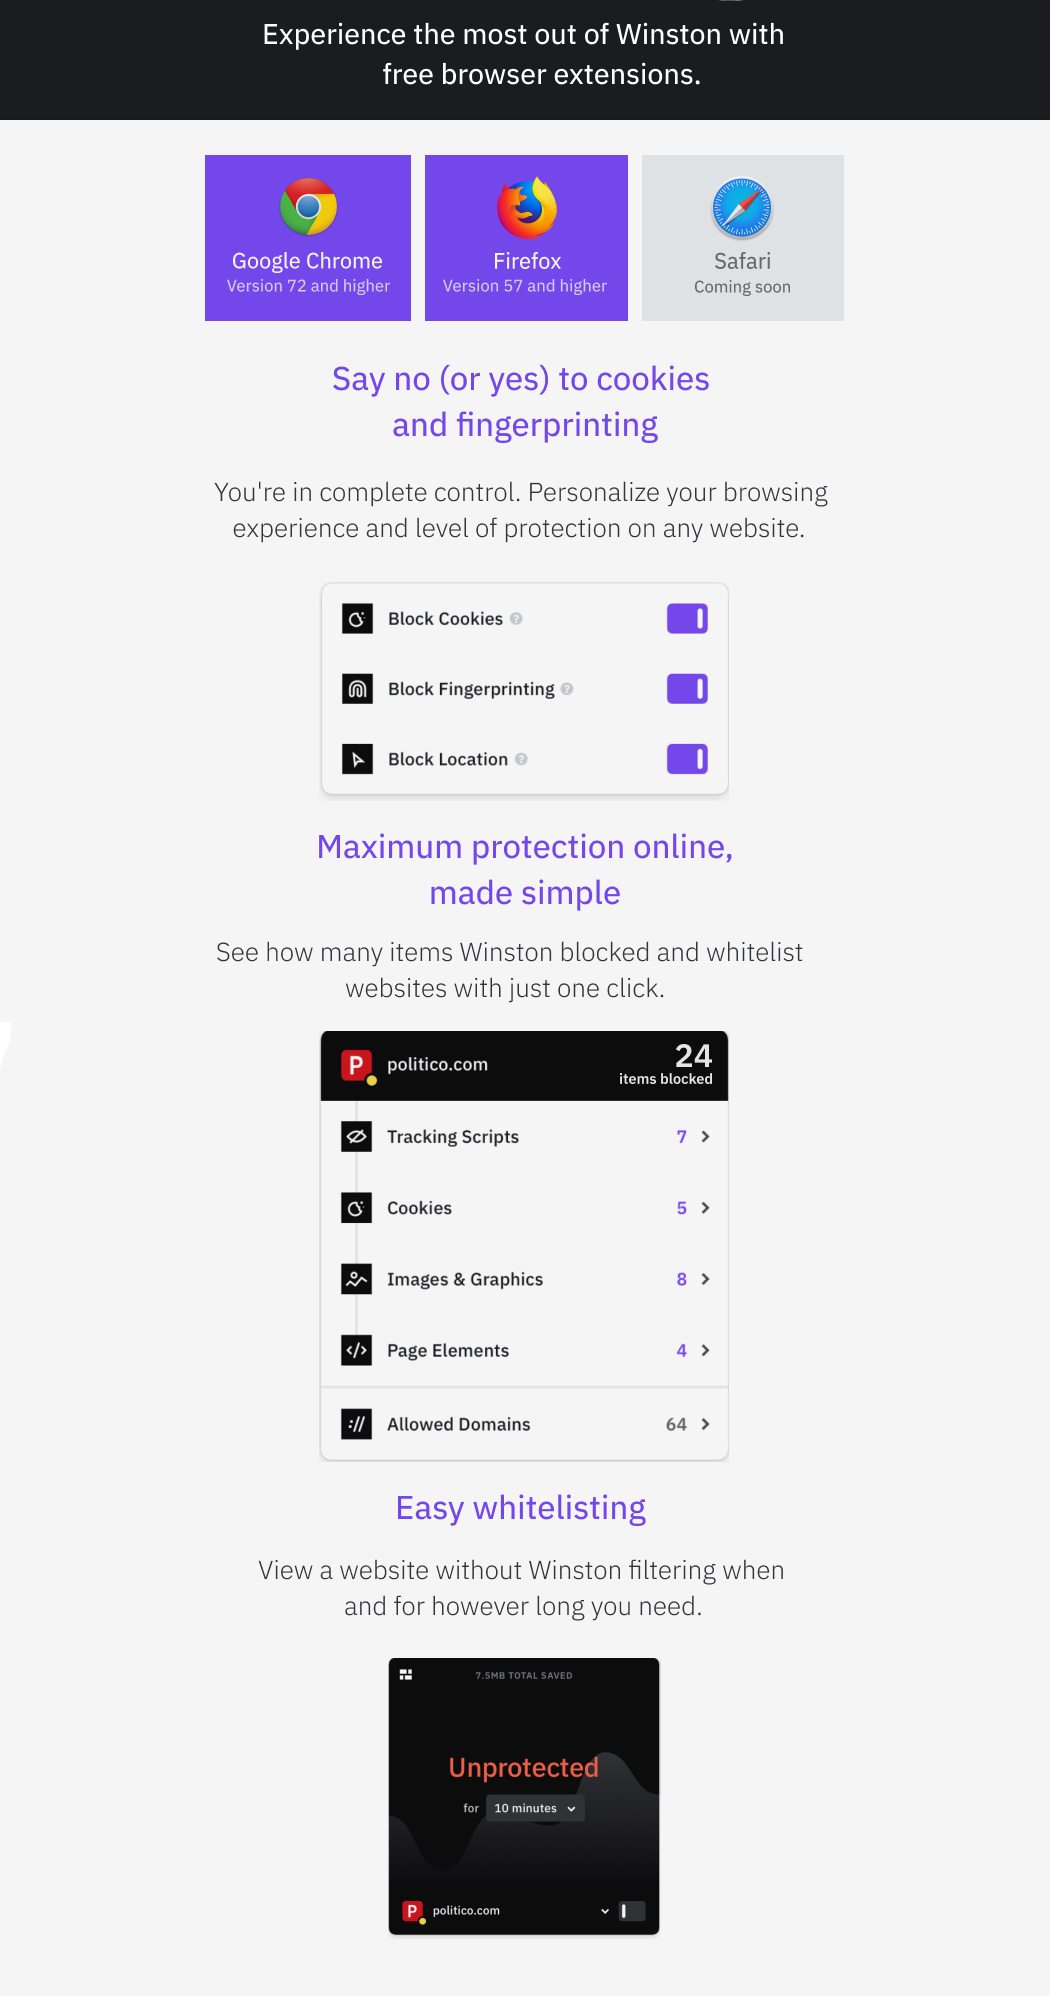The height and width of the screenshot is (1996, 1050).
Task: Click the Tracking Scripts eye icon
Action: click(x=356, y=1136)
